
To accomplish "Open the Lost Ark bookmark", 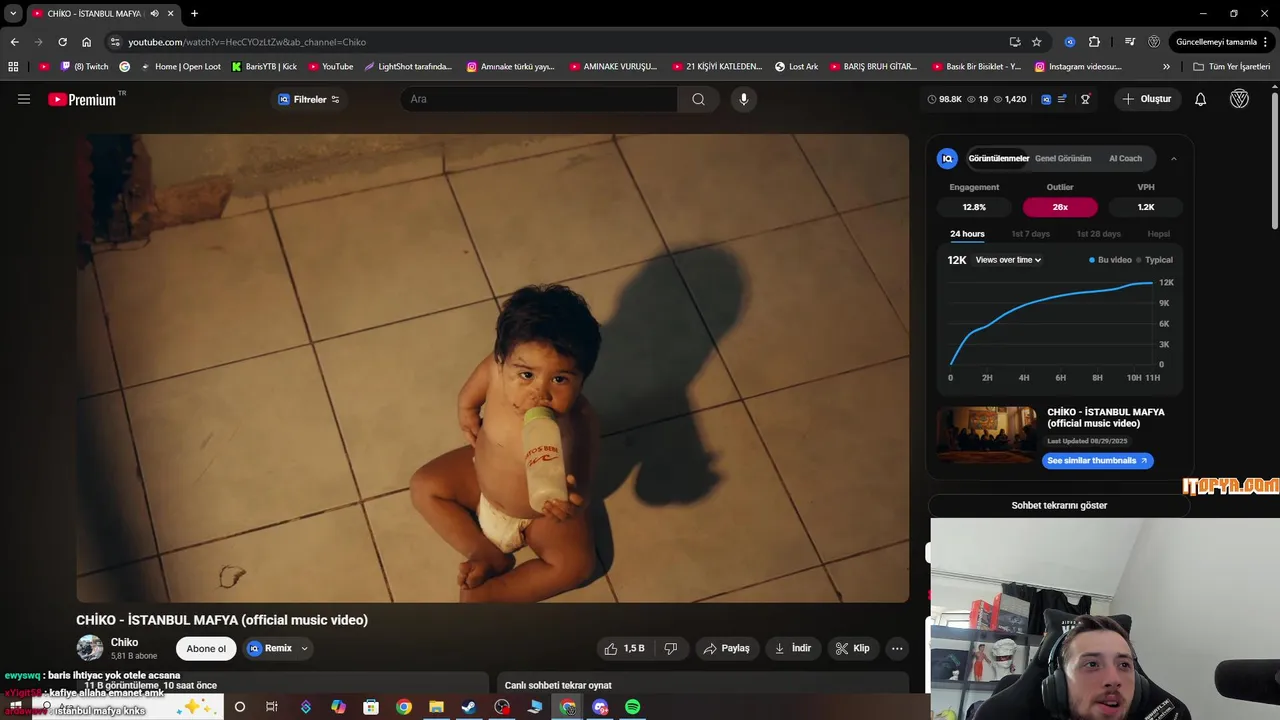I will pyautogui.click(x=796, y=67).
